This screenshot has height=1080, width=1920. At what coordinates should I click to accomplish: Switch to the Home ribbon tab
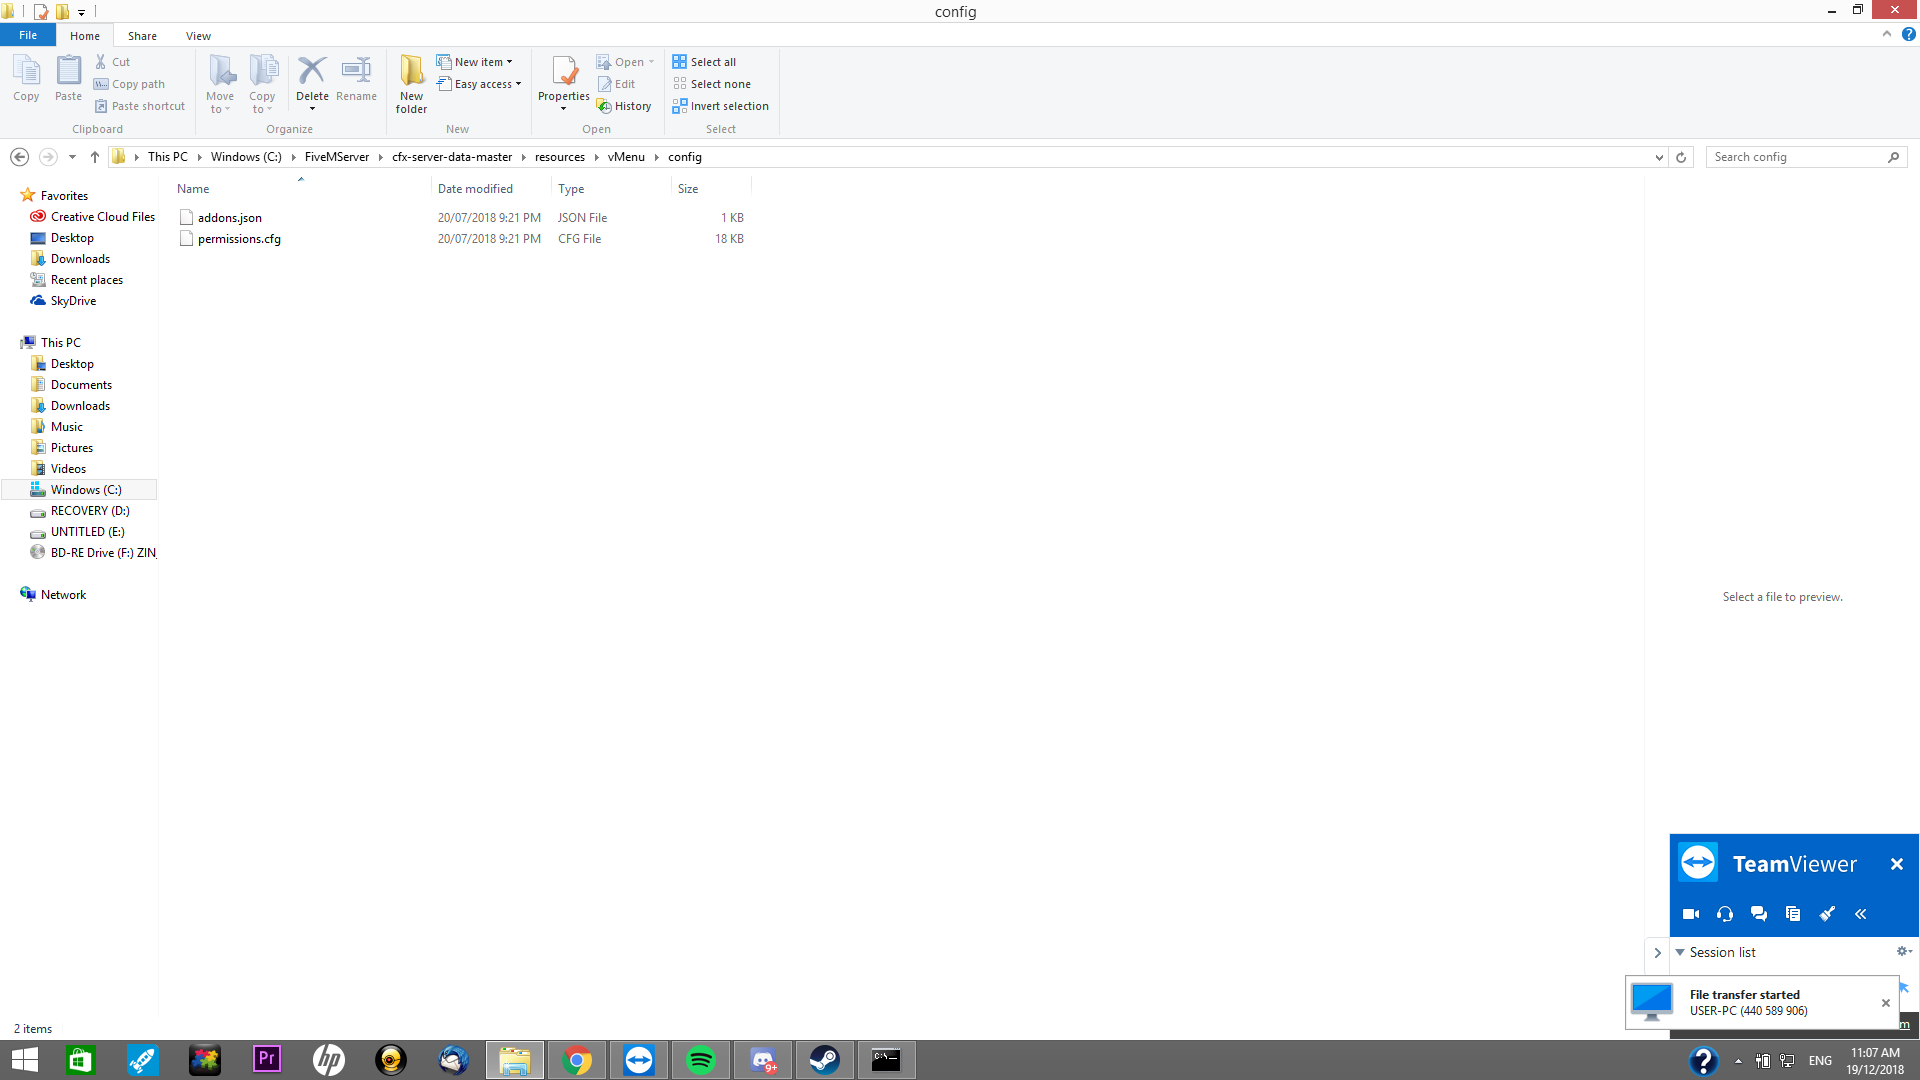click(x=85, y=36)
